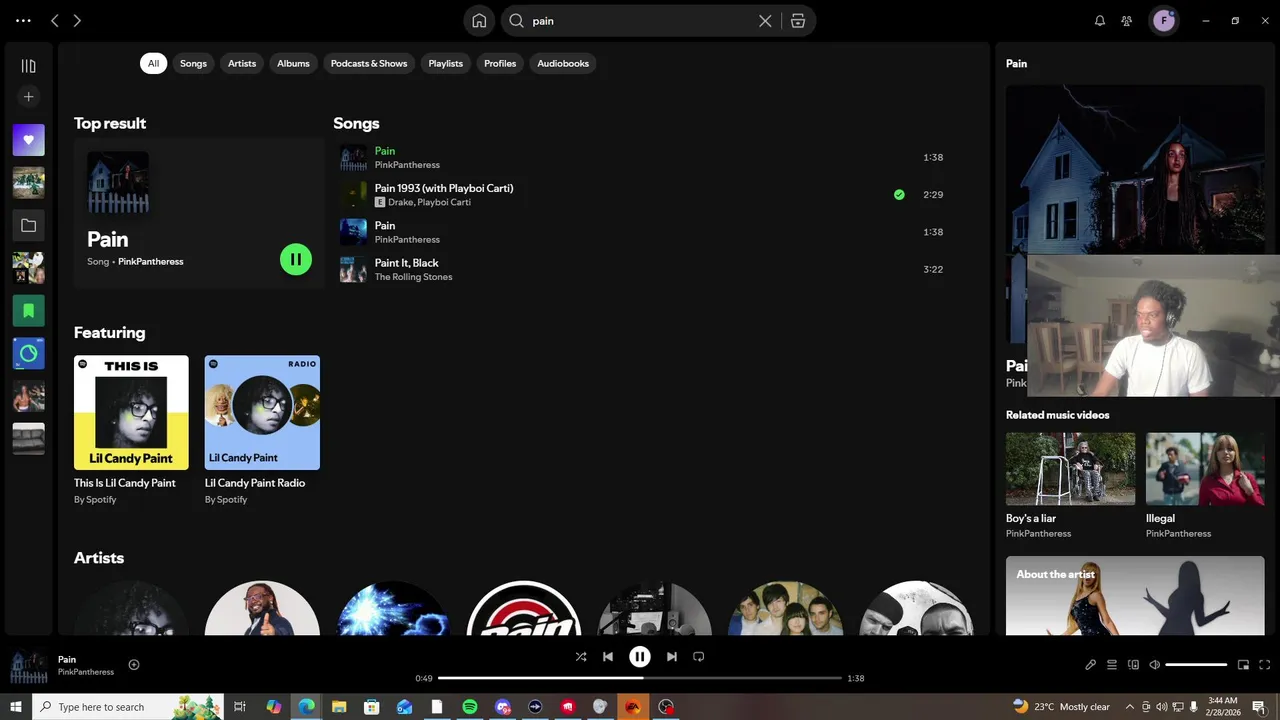
Task: Skip to next track
Action: (x=672, y=657)
